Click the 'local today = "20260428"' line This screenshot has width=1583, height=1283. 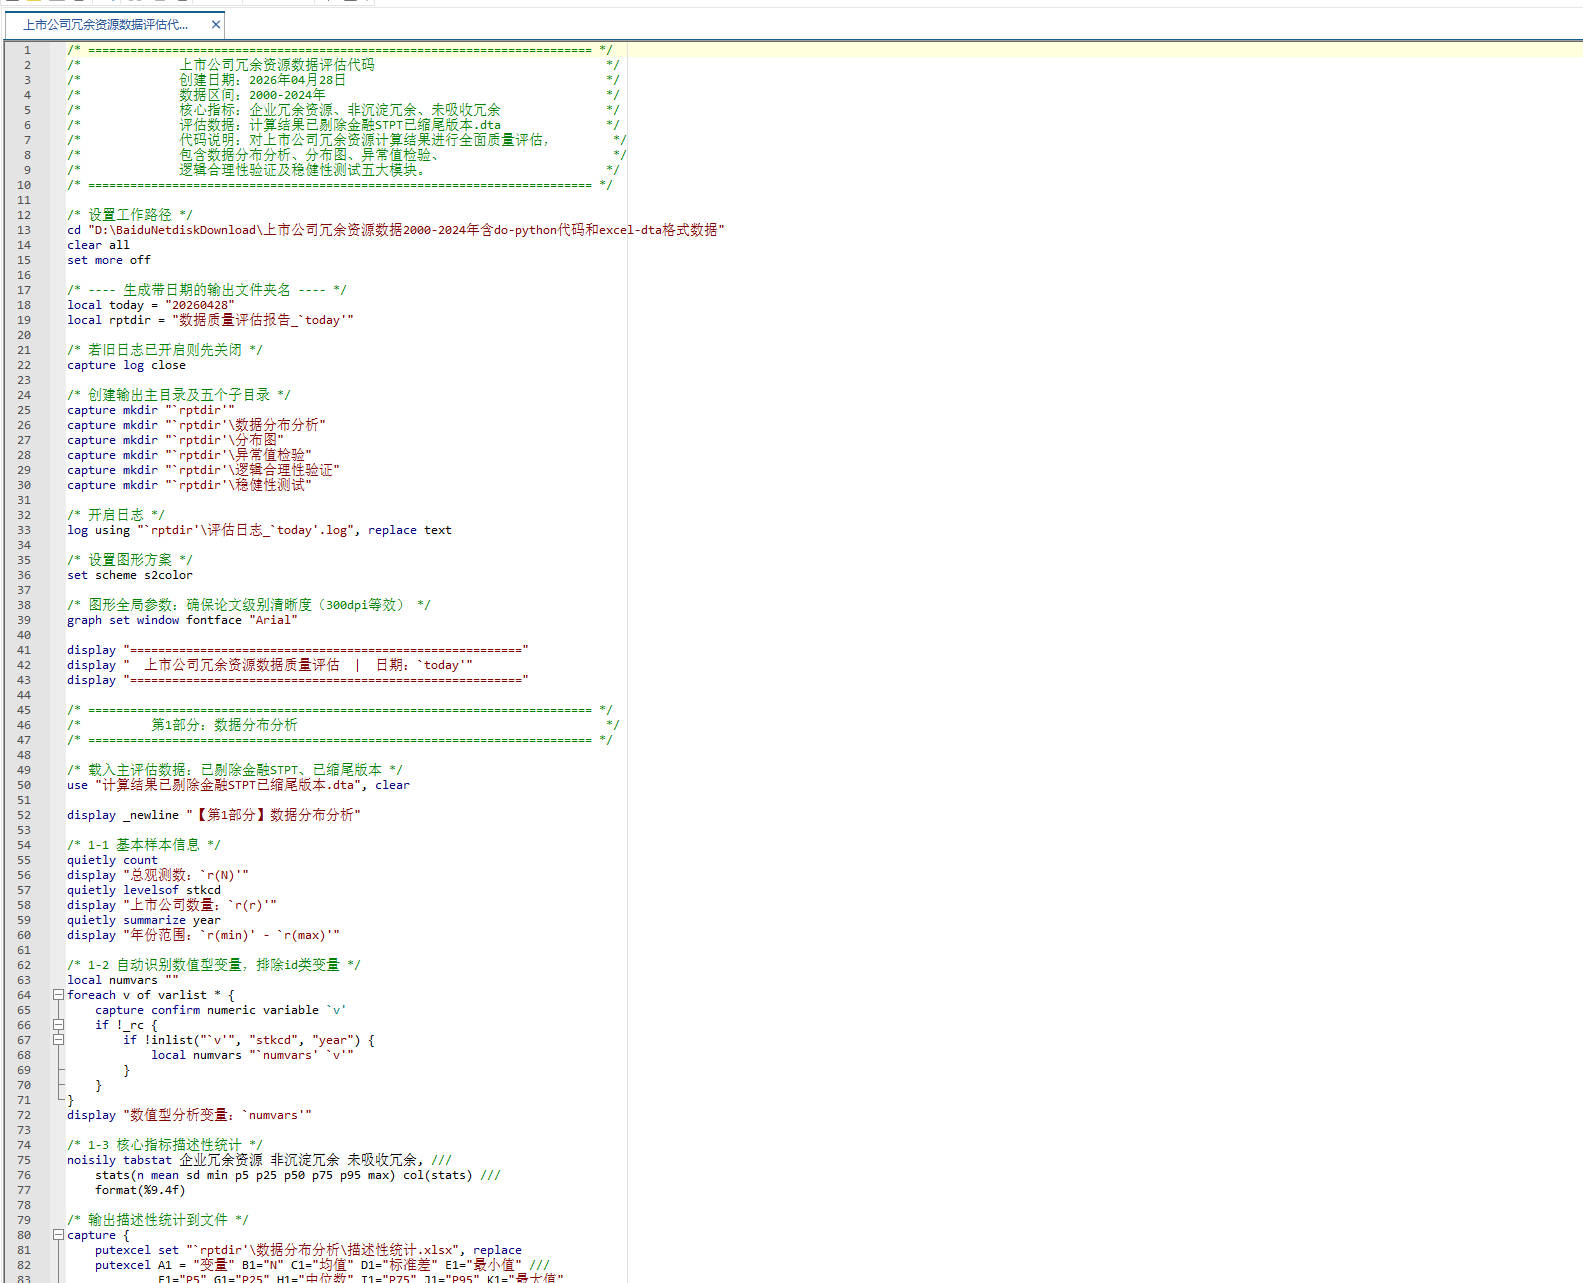coord(151,305)
